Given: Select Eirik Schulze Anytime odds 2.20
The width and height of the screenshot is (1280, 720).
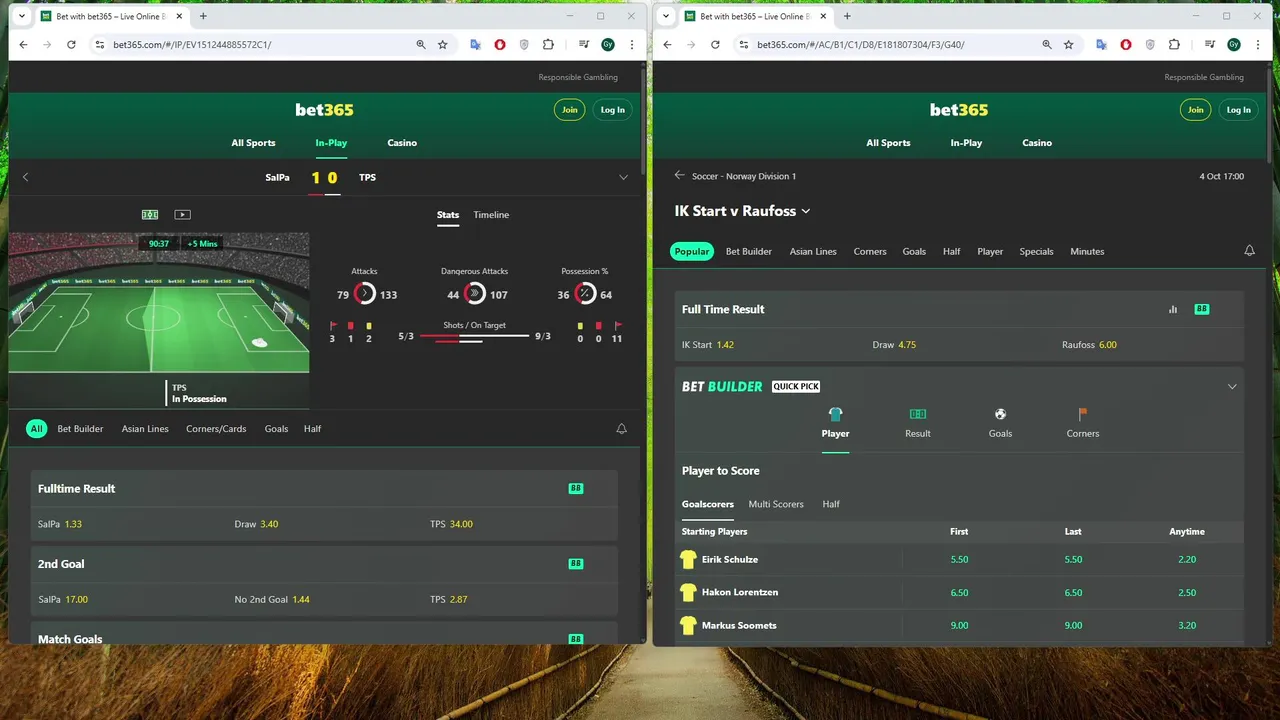Looking at the screenshot, I should 1187,560.
